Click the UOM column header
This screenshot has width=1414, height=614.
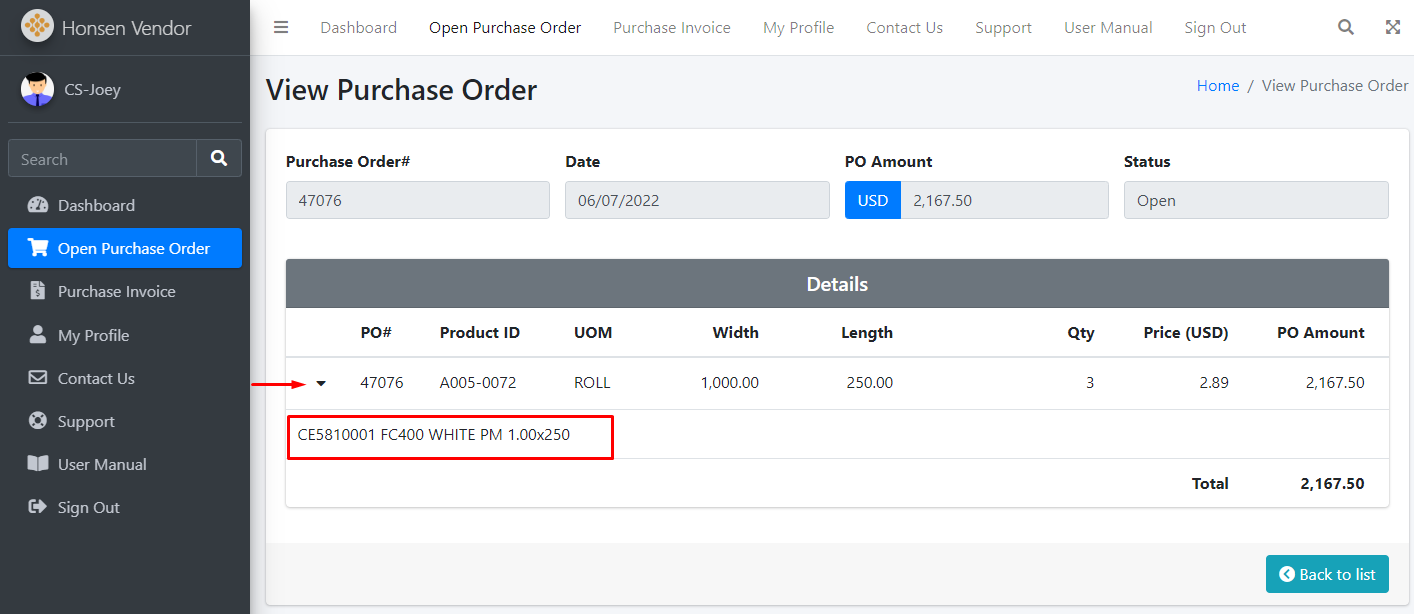(x=593, y=333)
